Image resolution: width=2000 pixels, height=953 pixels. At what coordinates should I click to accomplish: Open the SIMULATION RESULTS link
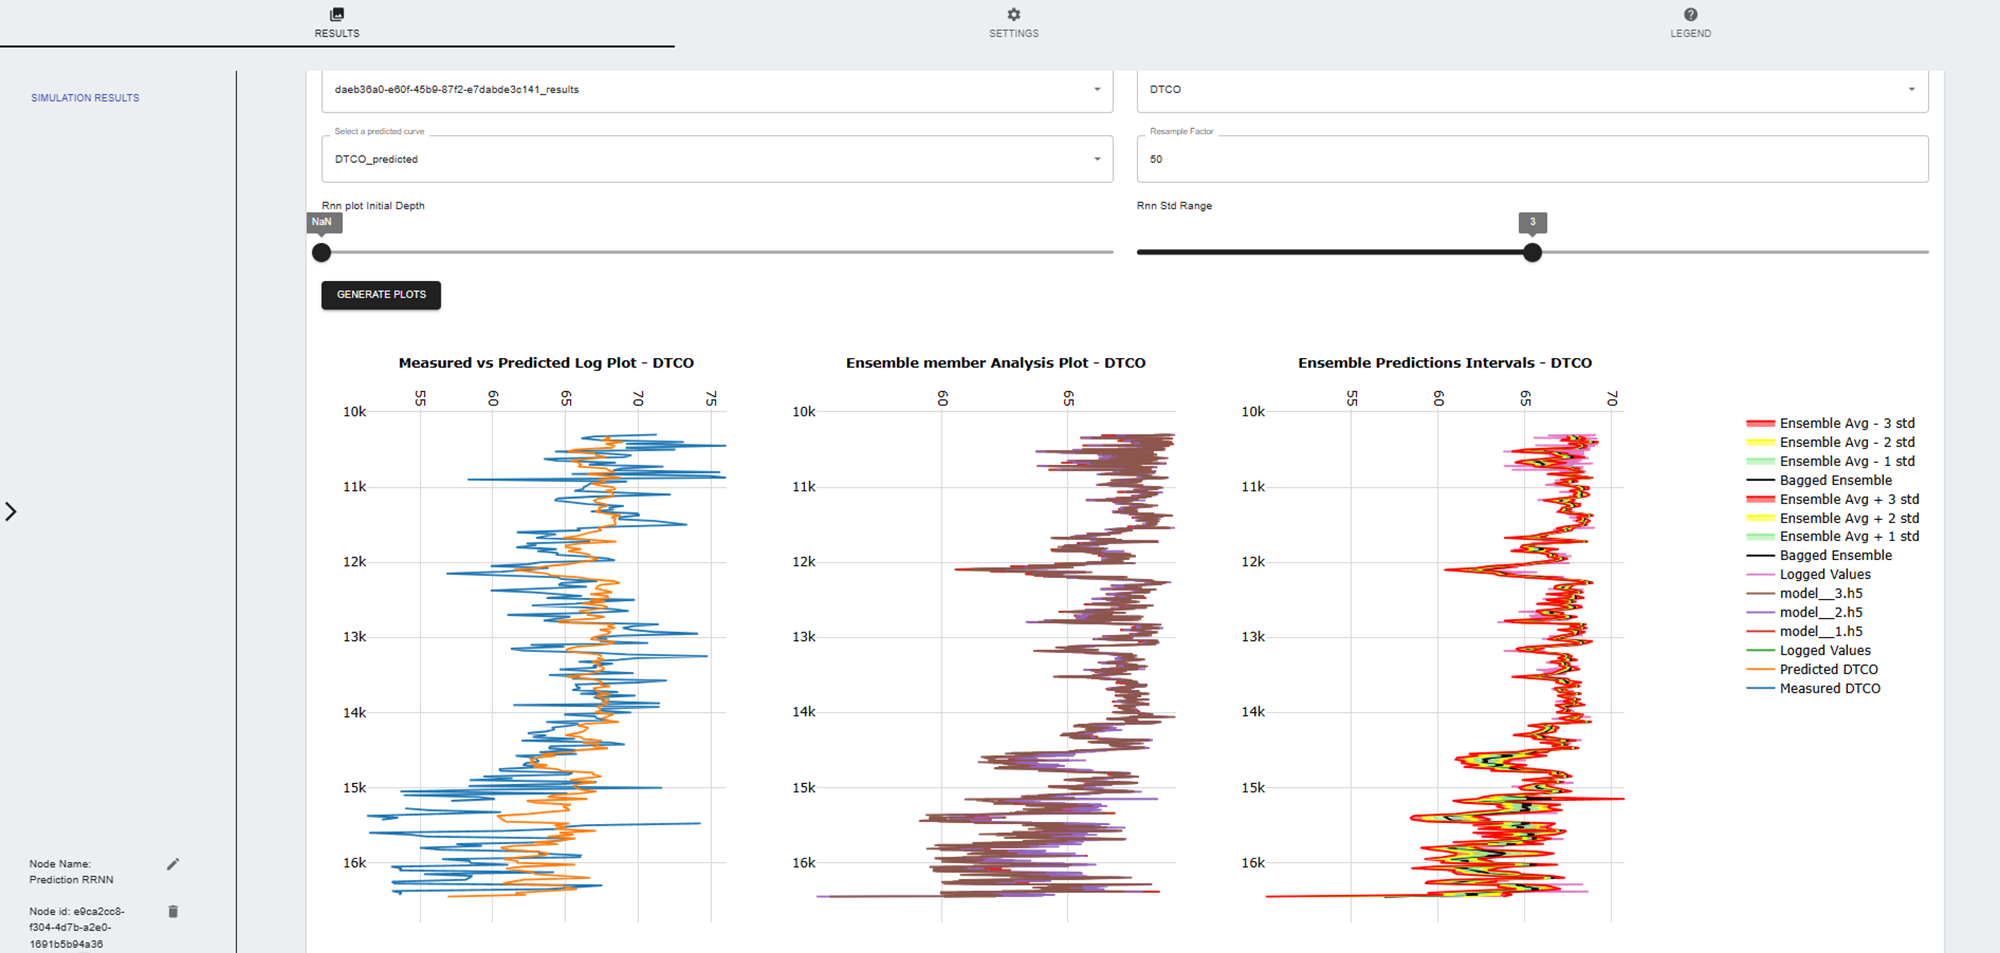tap(85, 98)
